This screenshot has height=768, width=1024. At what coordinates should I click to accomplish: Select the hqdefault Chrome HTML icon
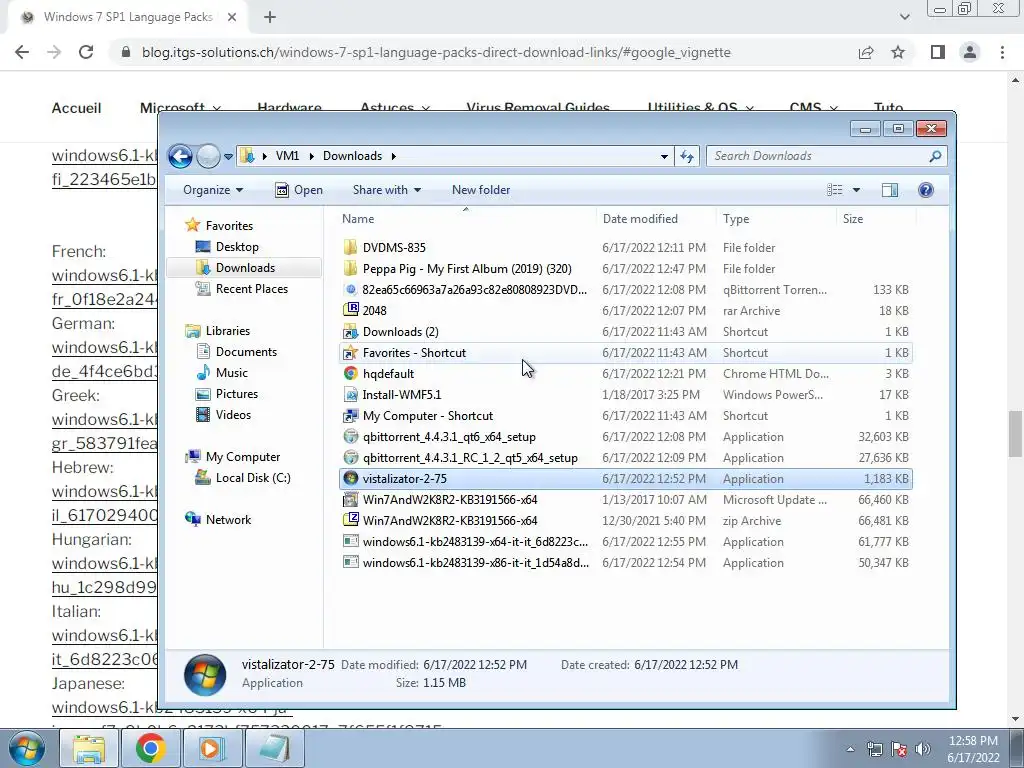351,374
